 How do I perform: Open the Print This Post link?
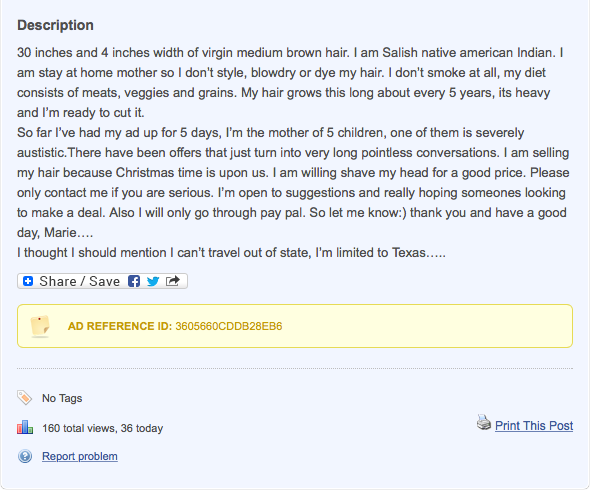pos(534,426)
